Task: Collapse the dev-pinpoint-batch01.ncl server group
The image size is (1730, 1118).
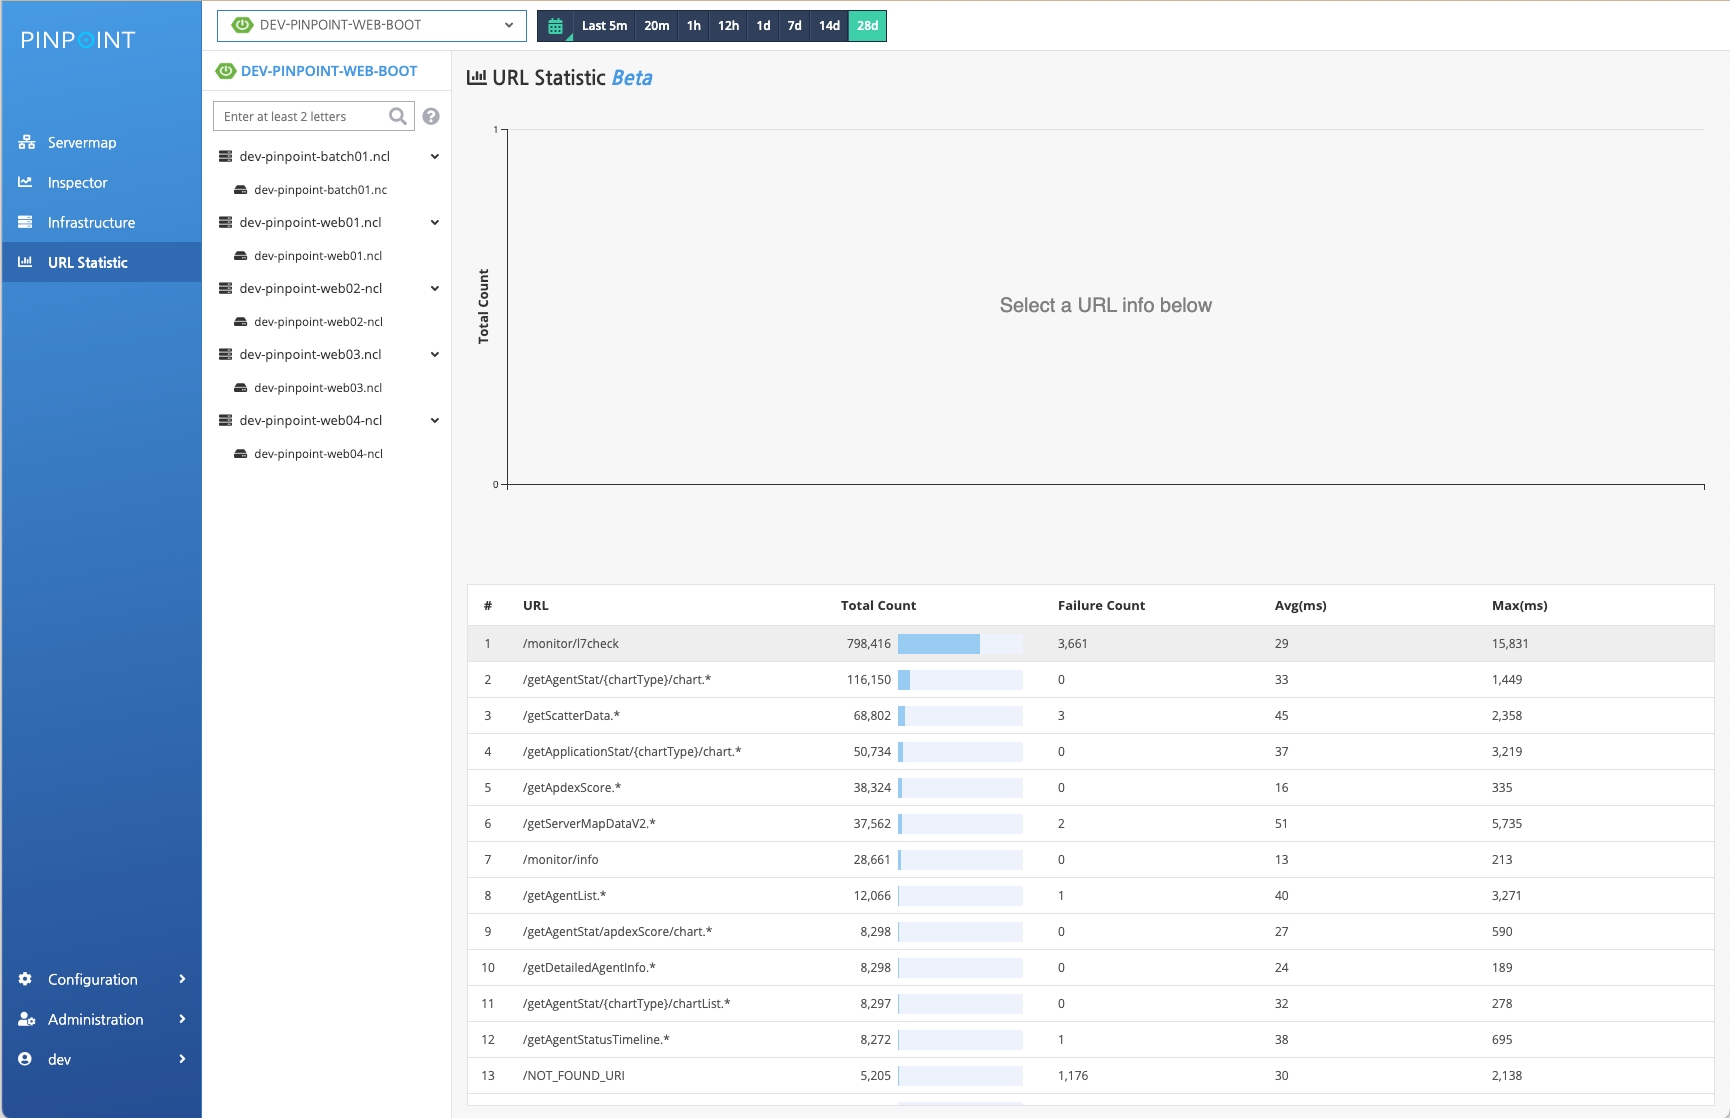Action: [x=434, y=156]
